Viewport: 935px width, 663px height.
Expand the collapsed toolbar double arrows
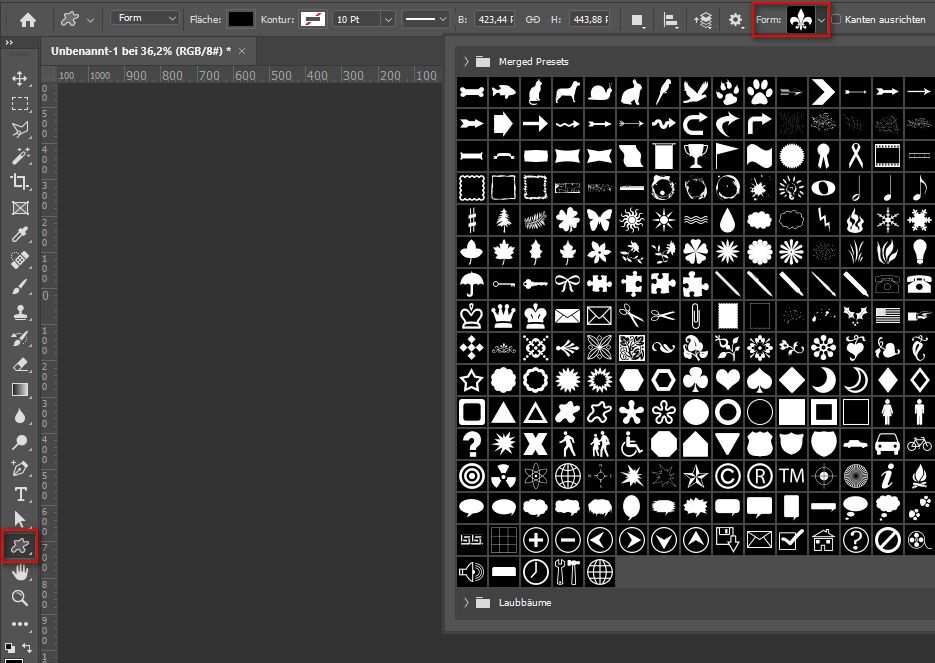(x=9, y=43)
